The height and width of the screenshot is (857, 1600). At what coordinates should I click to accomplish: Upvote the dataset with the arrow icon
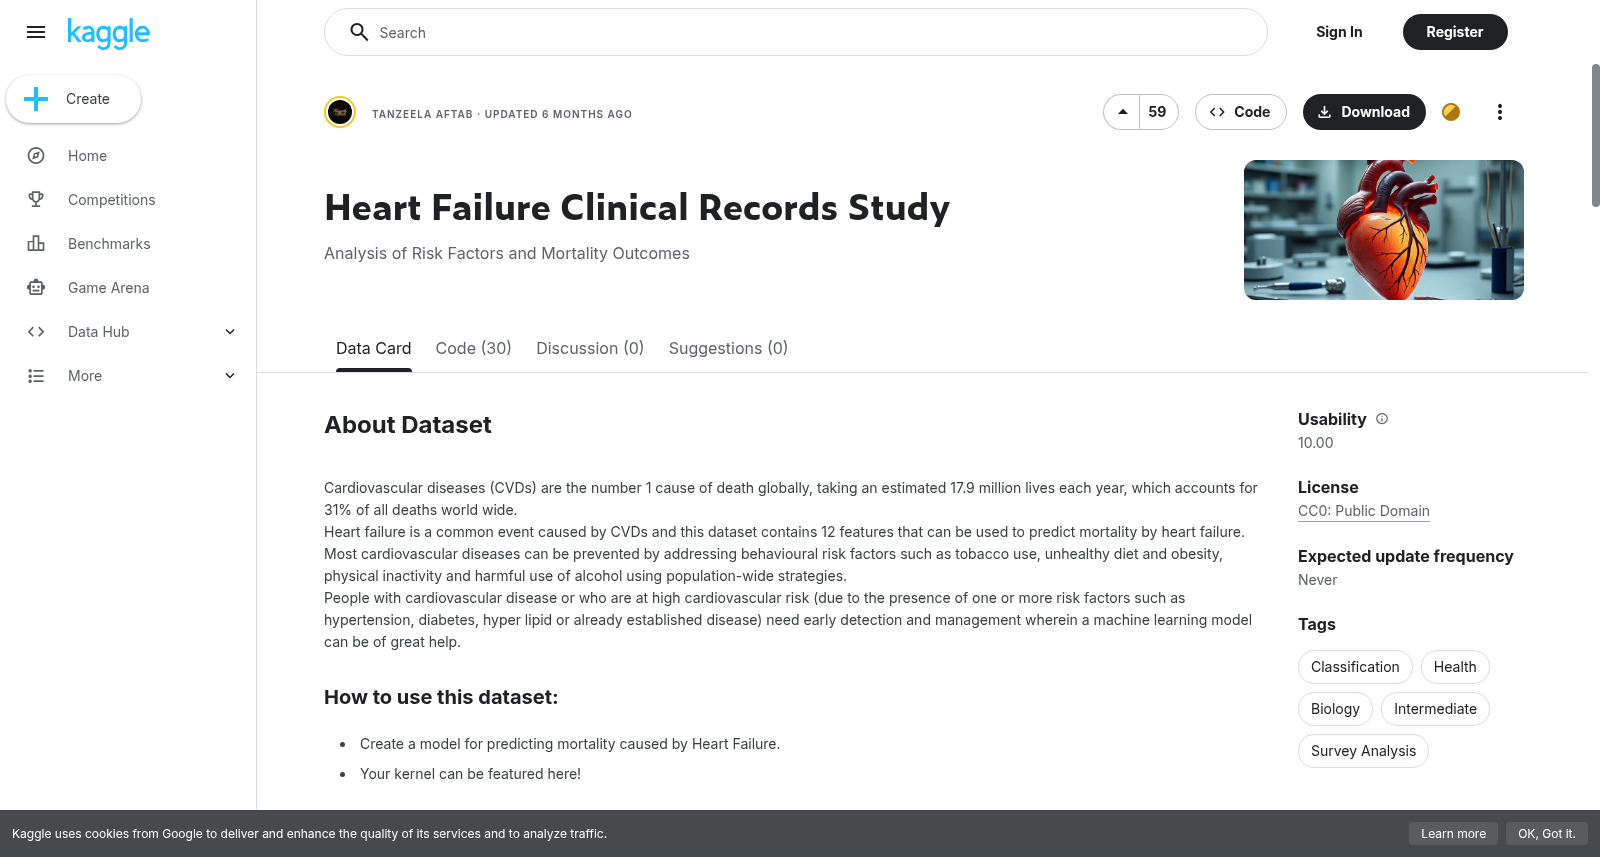[1122, 112]
